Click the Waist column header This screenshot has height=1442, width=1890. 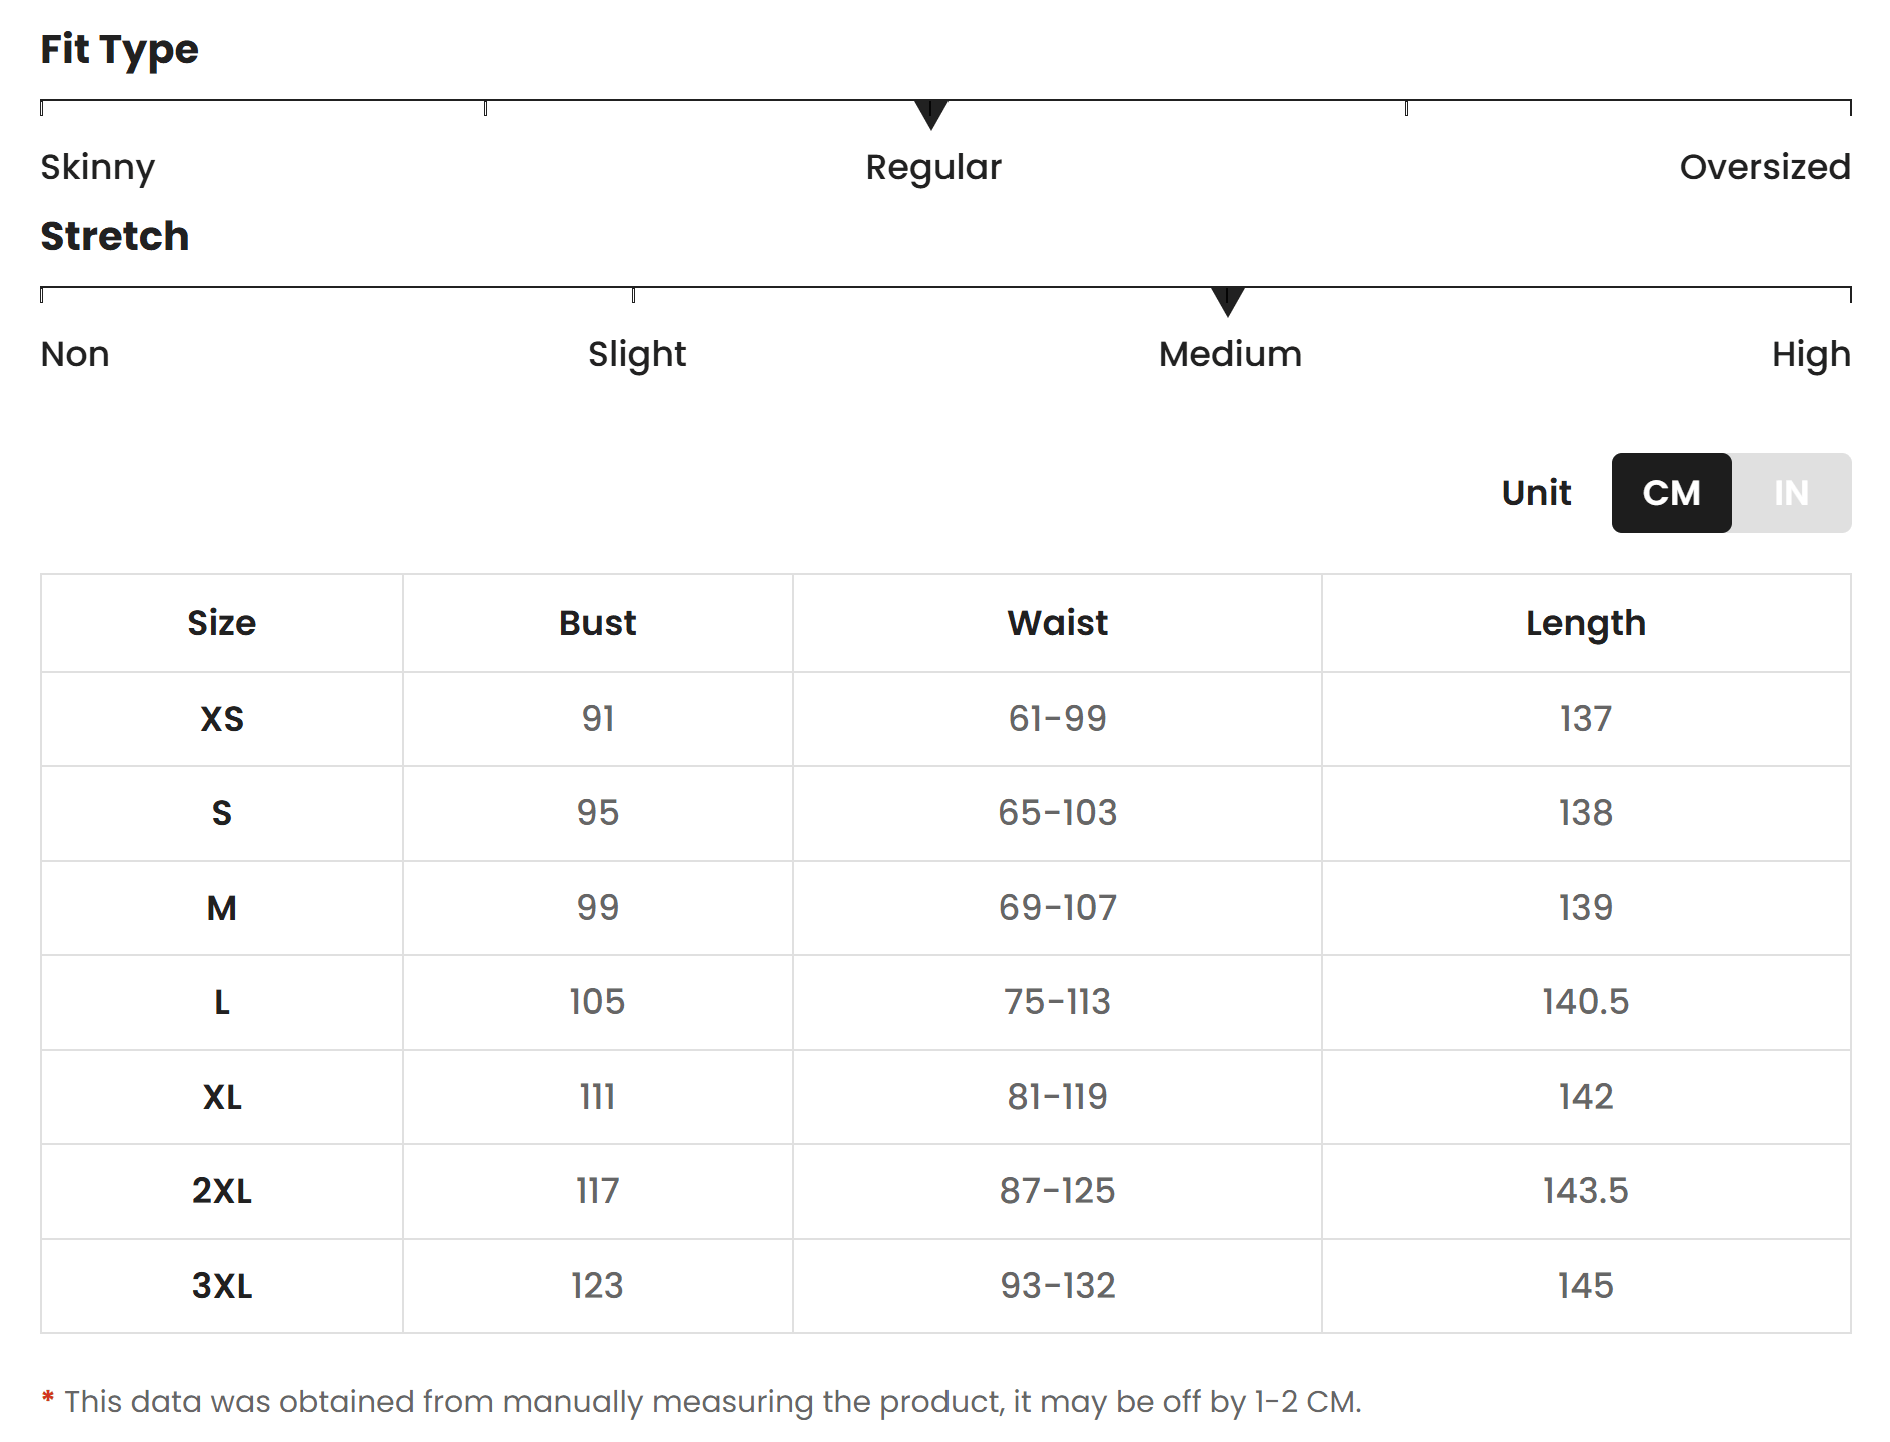pyautogui.click(x=1057, y=623)
